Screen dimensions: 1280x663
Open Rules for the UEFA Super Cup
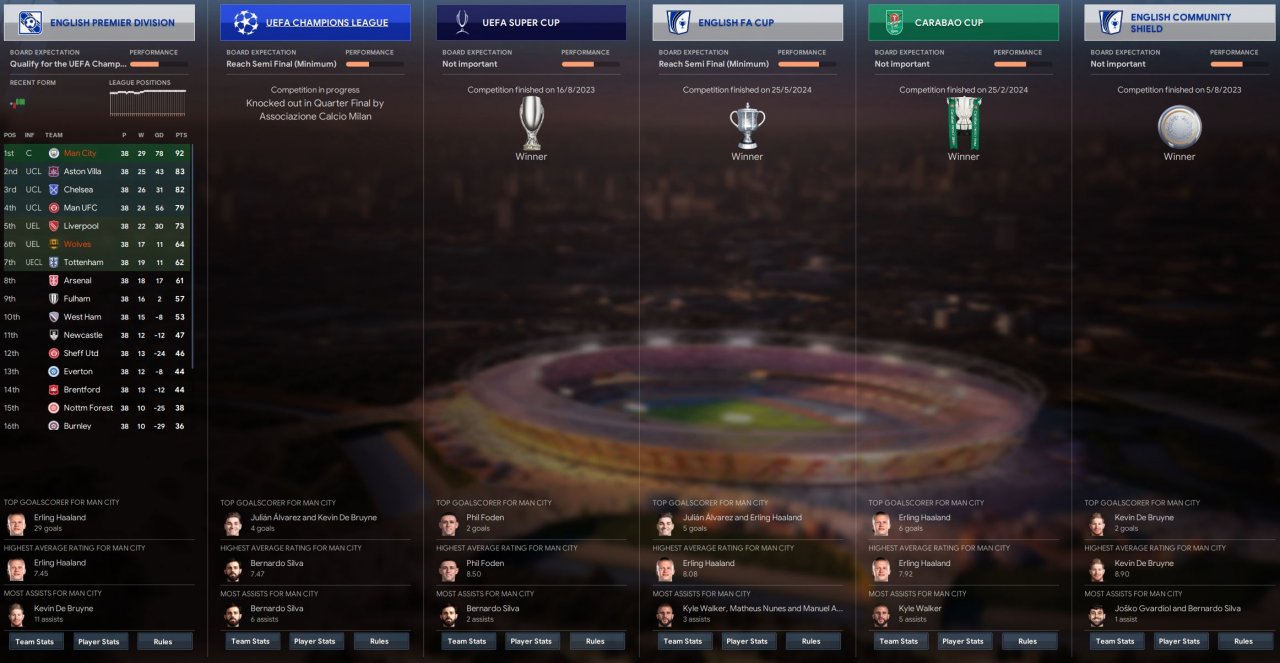595,641
